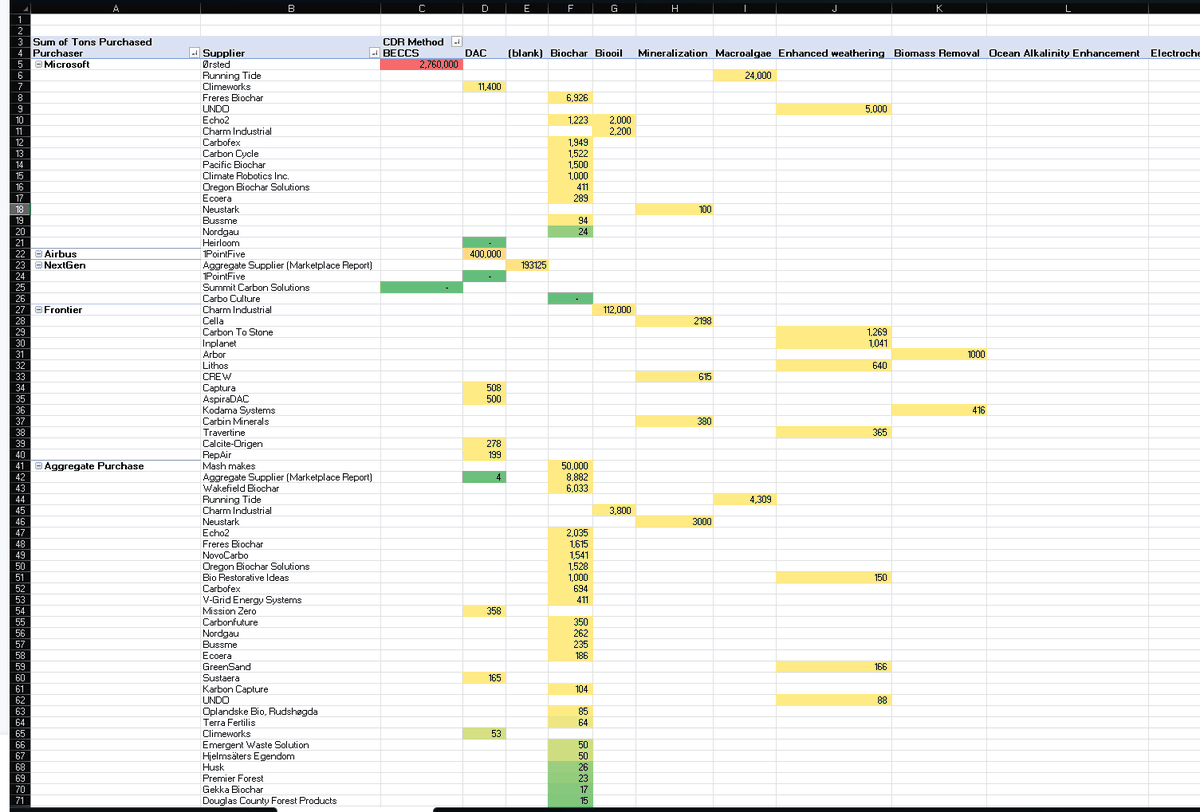Select column L header
Viewport: 1200px width, 812px height.
pos(1066,8)
